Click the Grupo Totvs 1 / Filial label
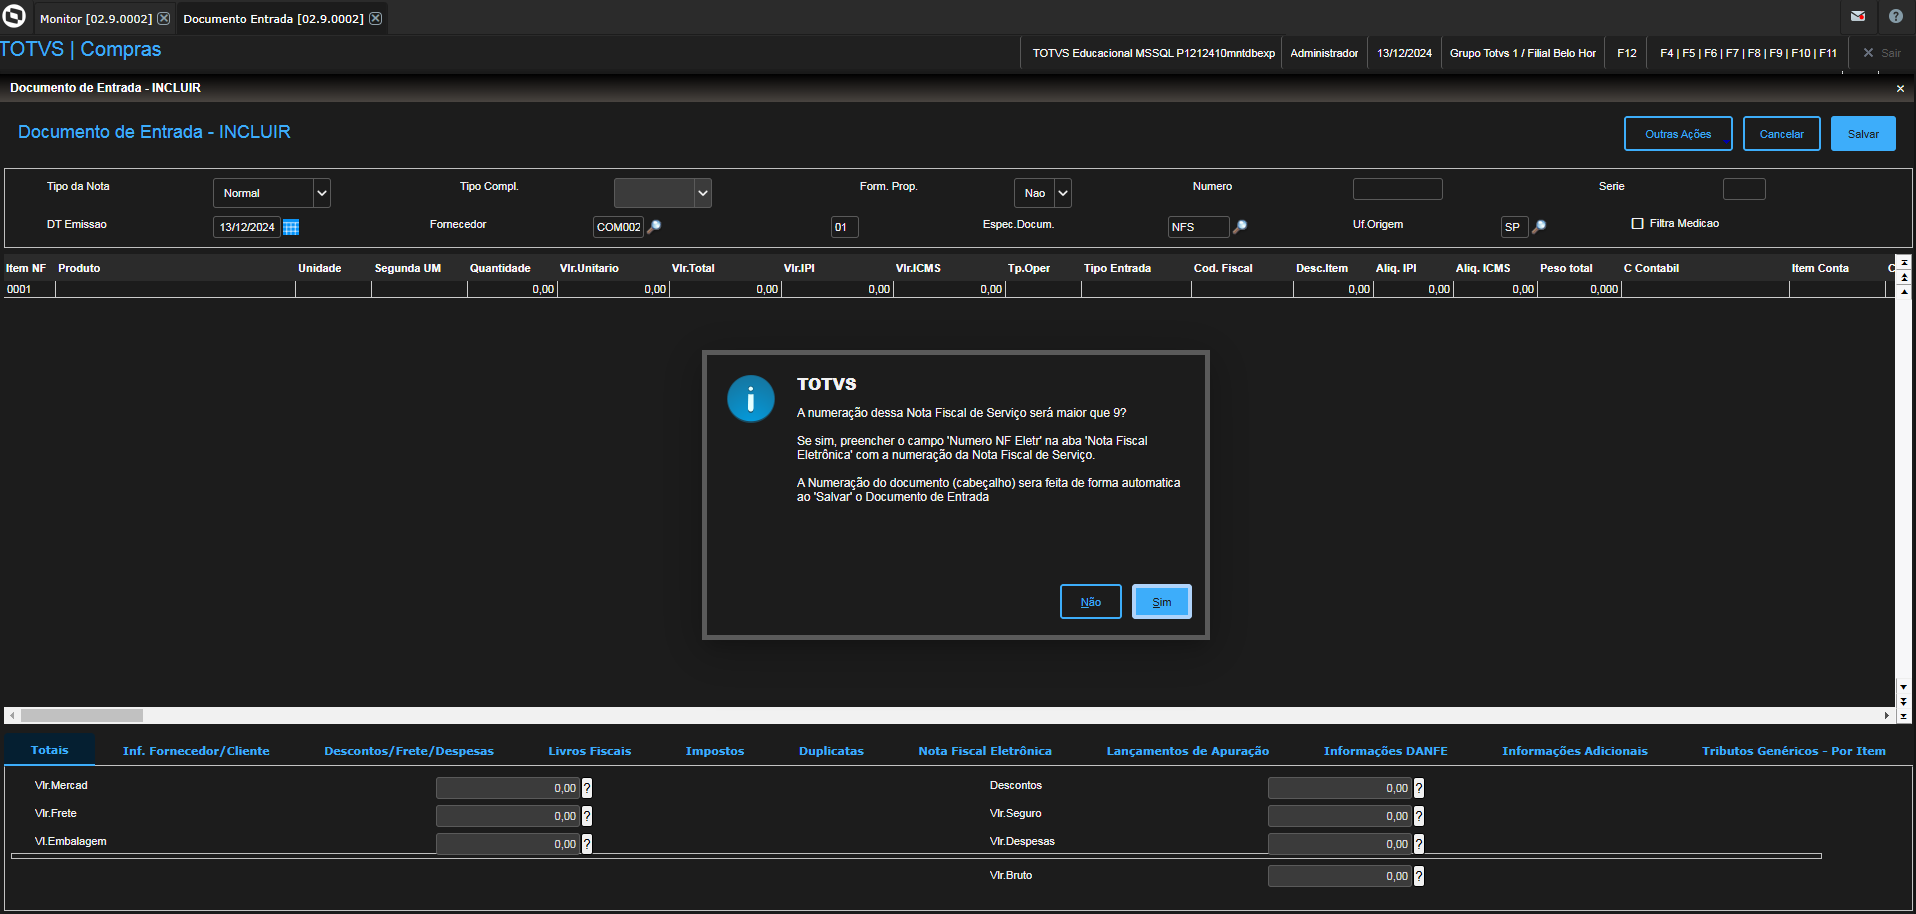The image size is (1916, 914). pos(1523,53)
